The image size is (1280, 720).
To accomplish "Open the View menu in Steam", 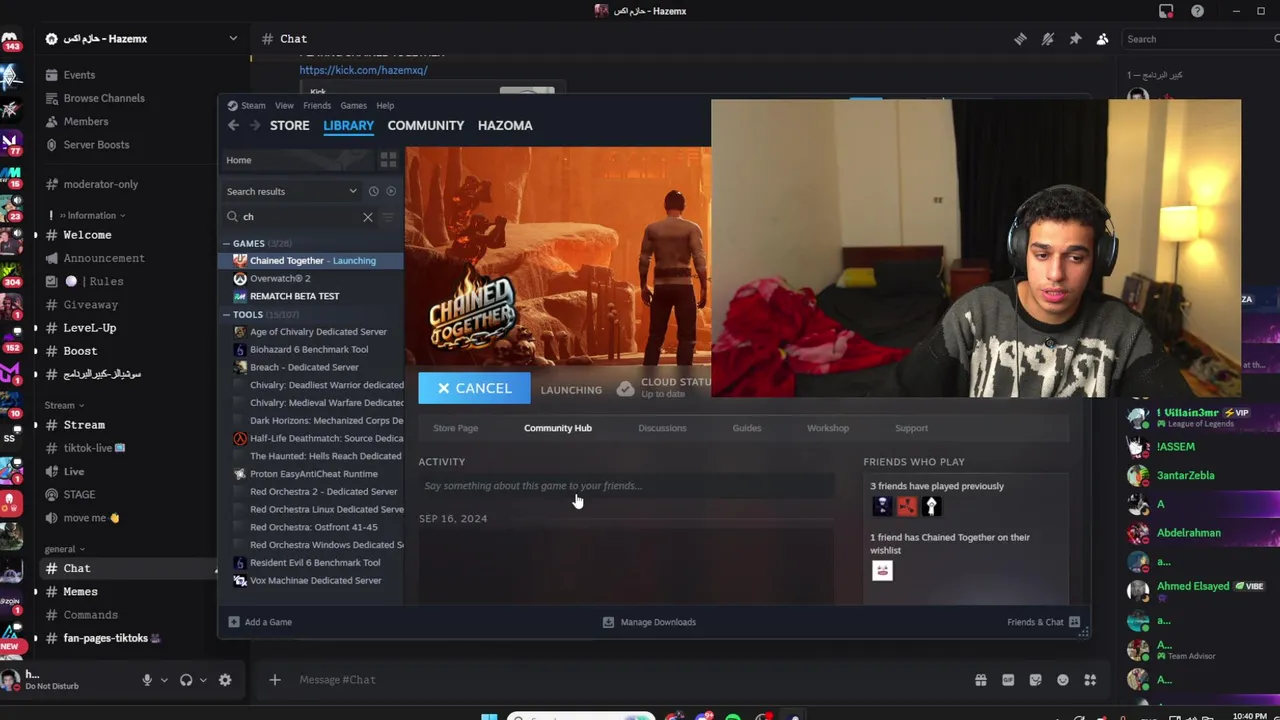I will pyautogui.click(x=284, y=105).
